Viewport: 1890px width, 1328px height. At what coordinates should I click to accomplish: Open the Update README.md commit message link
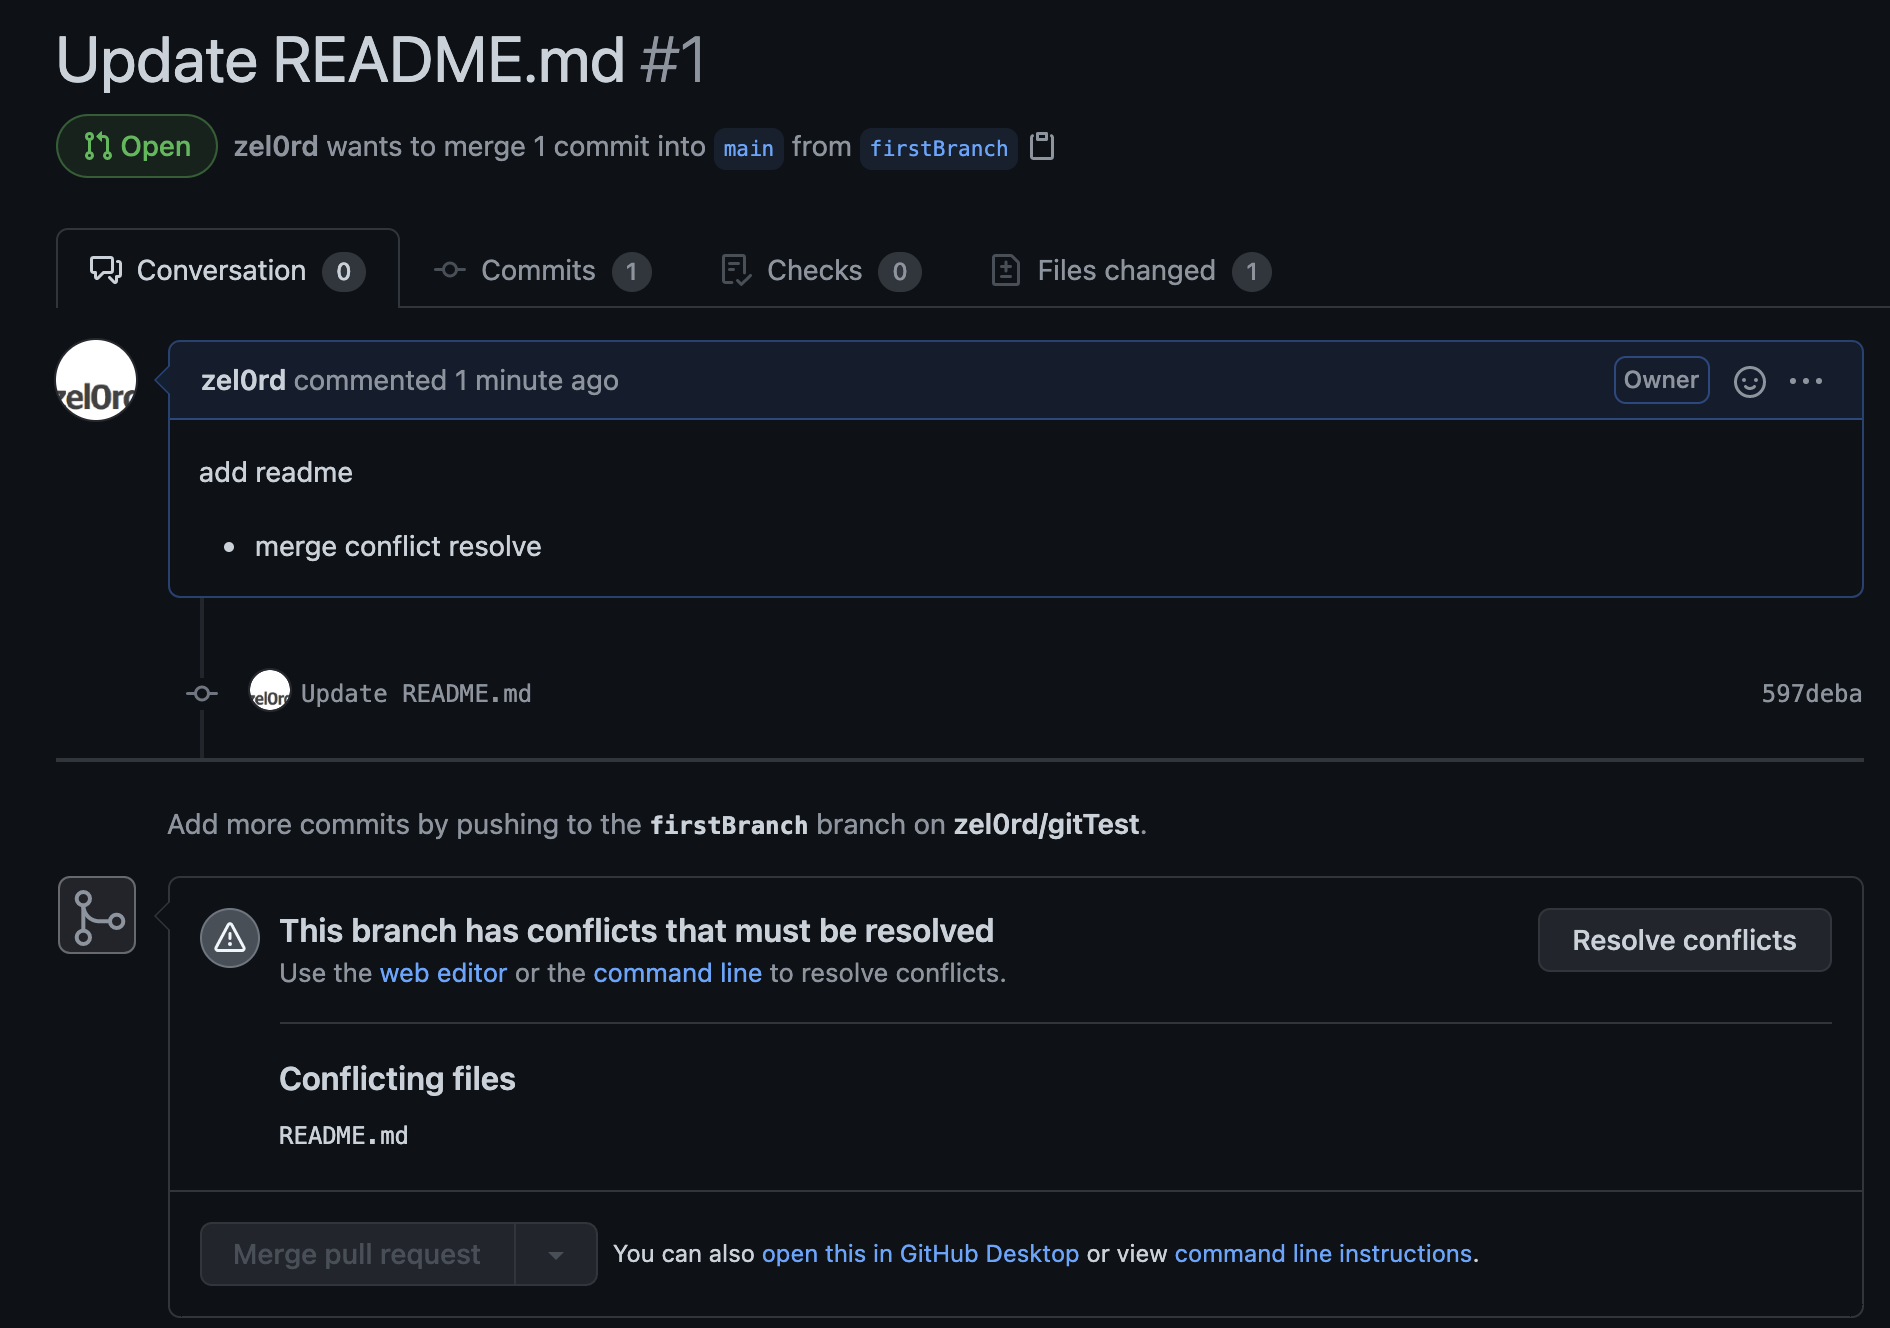coord(416,693)
